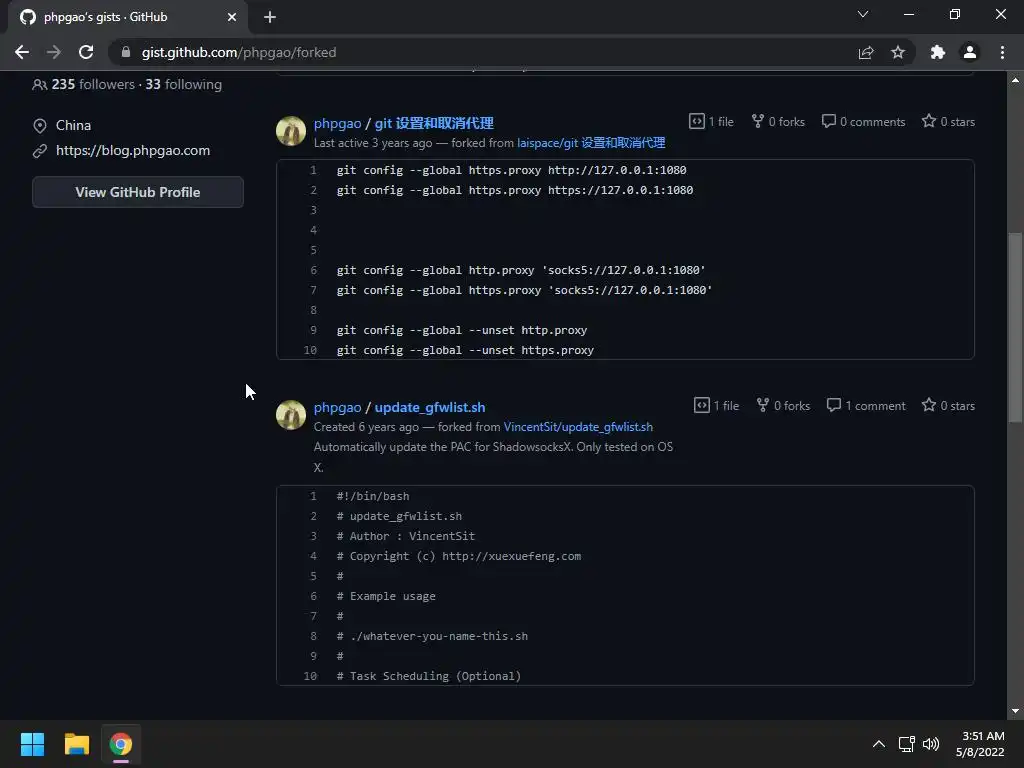Show hidden system tray icons

pyautogui.click(x=879, y=744)
